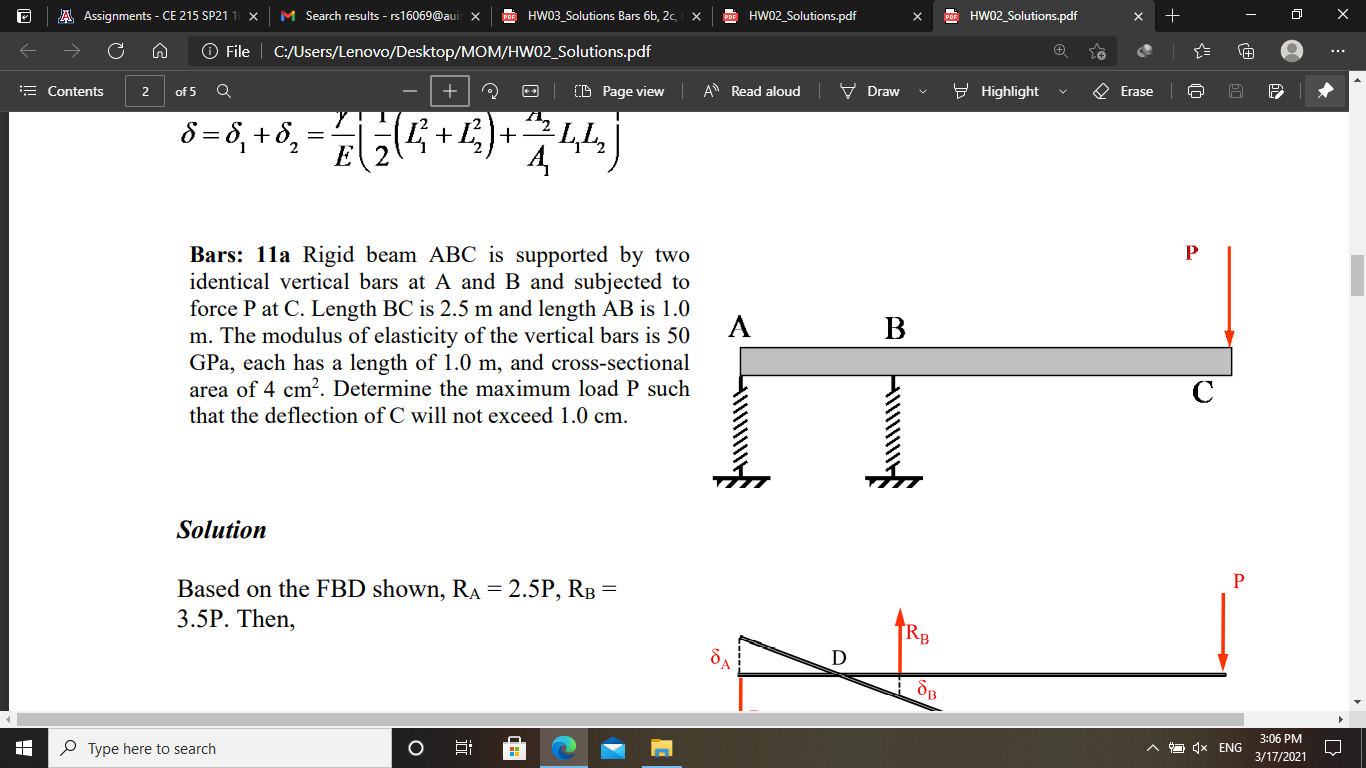The height and width of the screenshot is (768, 1366).
Task: Add this page to favorites
Action: (1097, 51)
